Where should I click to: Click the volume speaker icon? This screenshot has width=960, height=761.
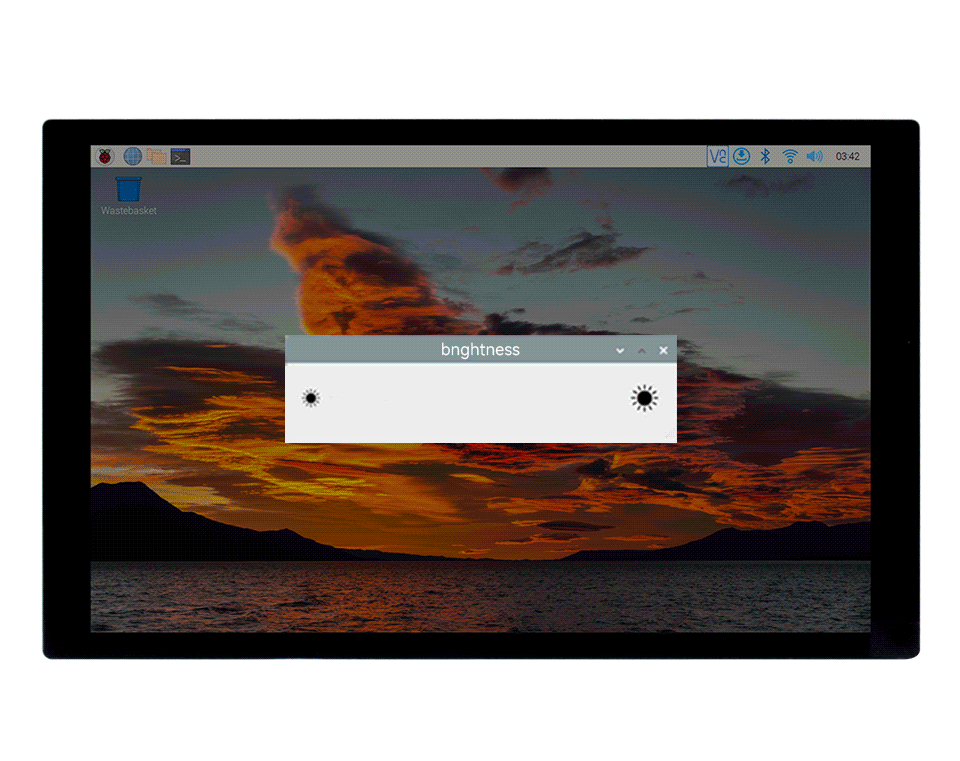(x=814, y=156)
